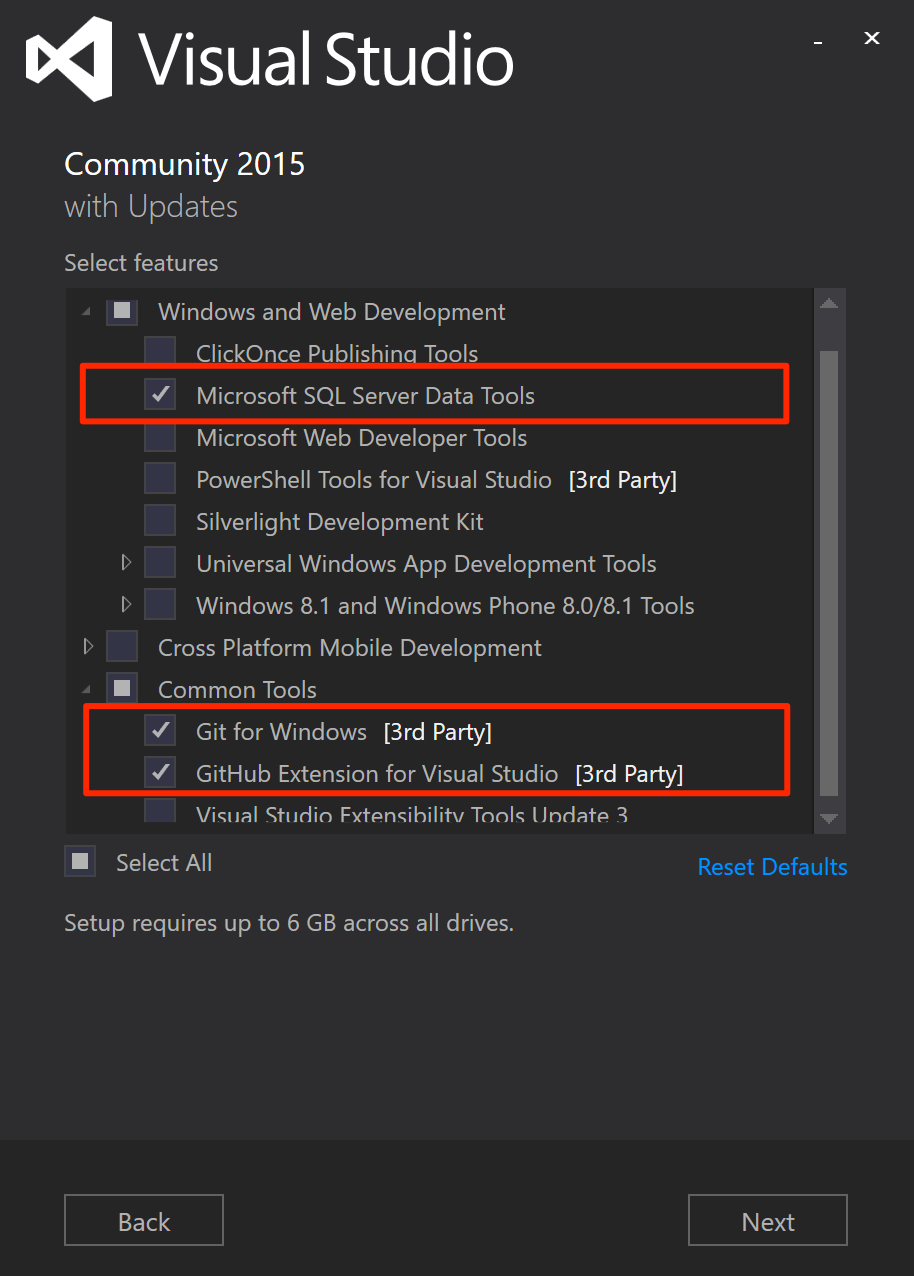Enable ClickOnce Publishing Tools checkbox
Screen dimensions: 914x1276
[160, 353]
